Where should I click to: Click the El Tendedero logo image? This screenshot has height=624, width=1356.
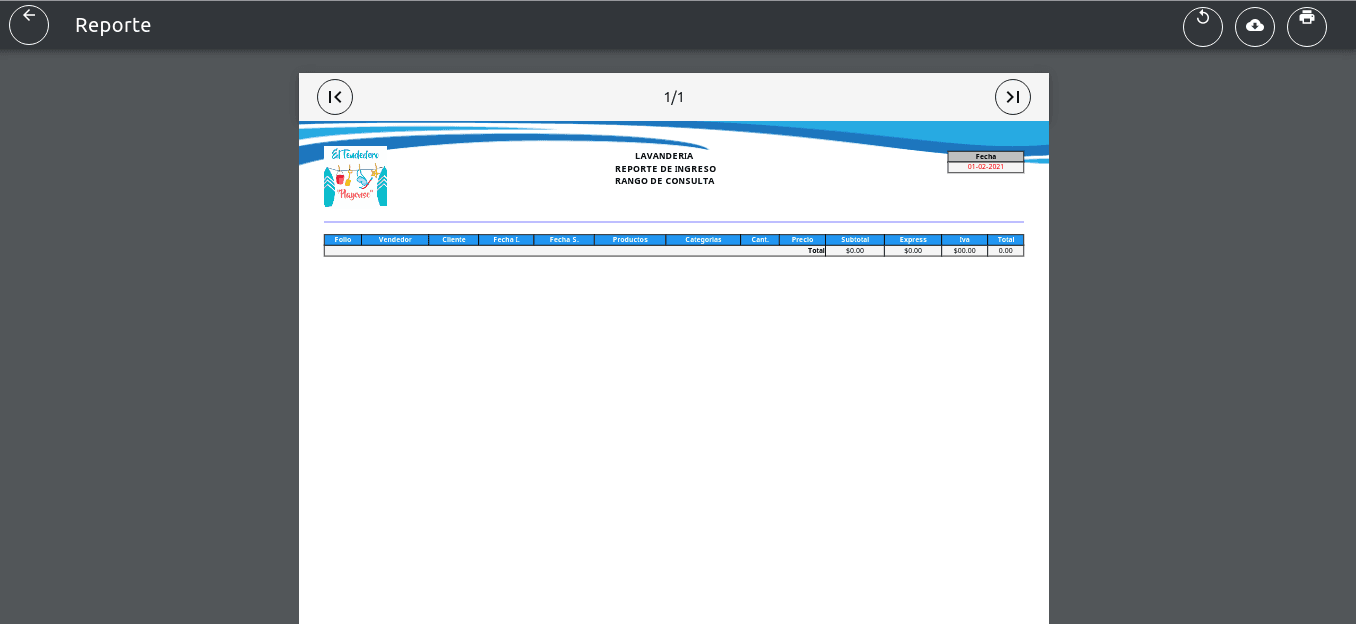[355, 176]
